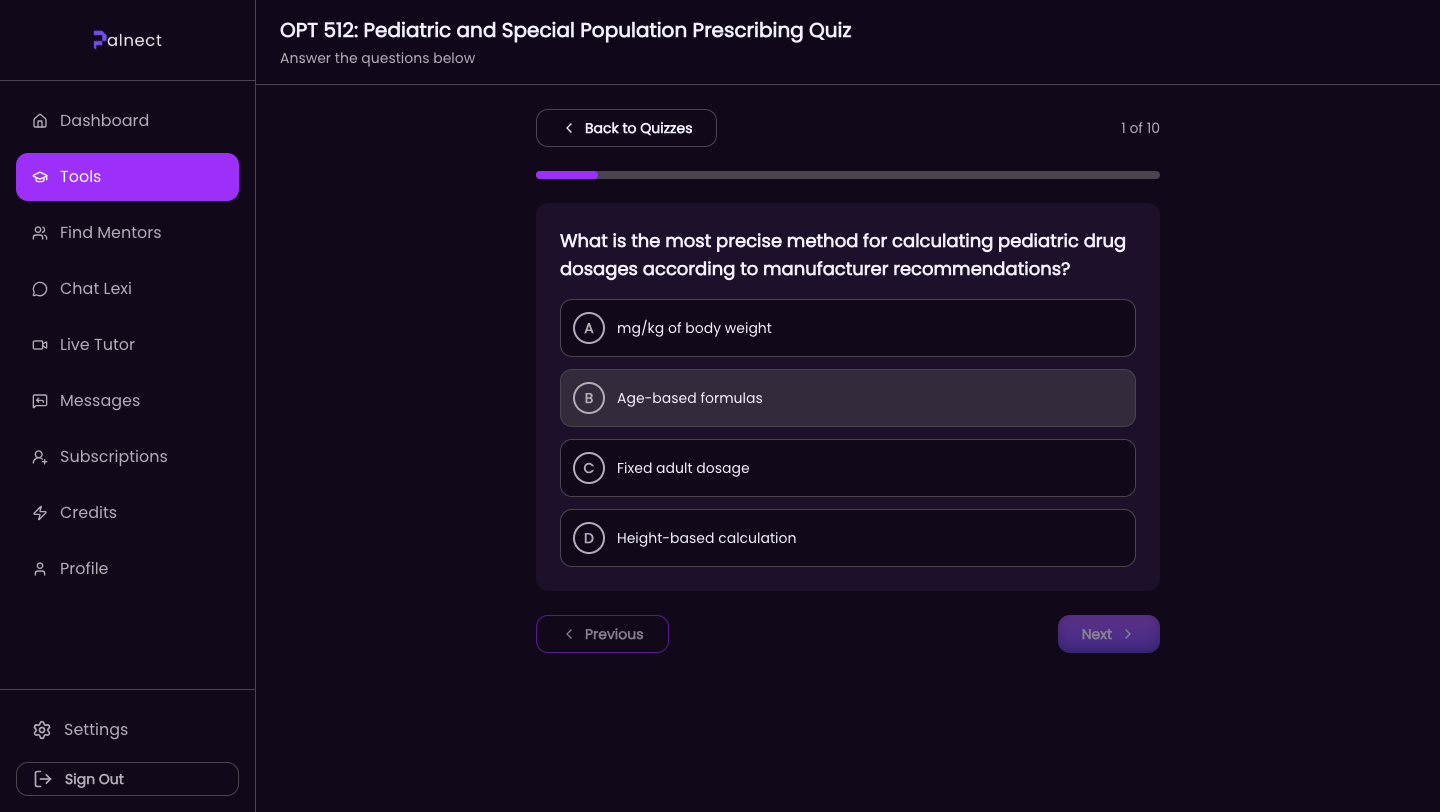Click the Settings gear icon
Viewport: 1440px width, 812px height.
point(41,730)
